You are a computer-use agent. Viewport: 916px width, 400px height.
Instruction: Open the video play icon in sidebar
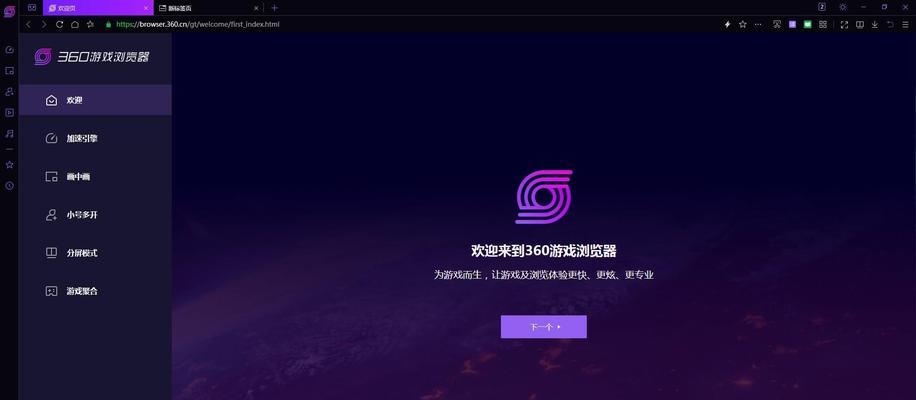tap(9, 113)
